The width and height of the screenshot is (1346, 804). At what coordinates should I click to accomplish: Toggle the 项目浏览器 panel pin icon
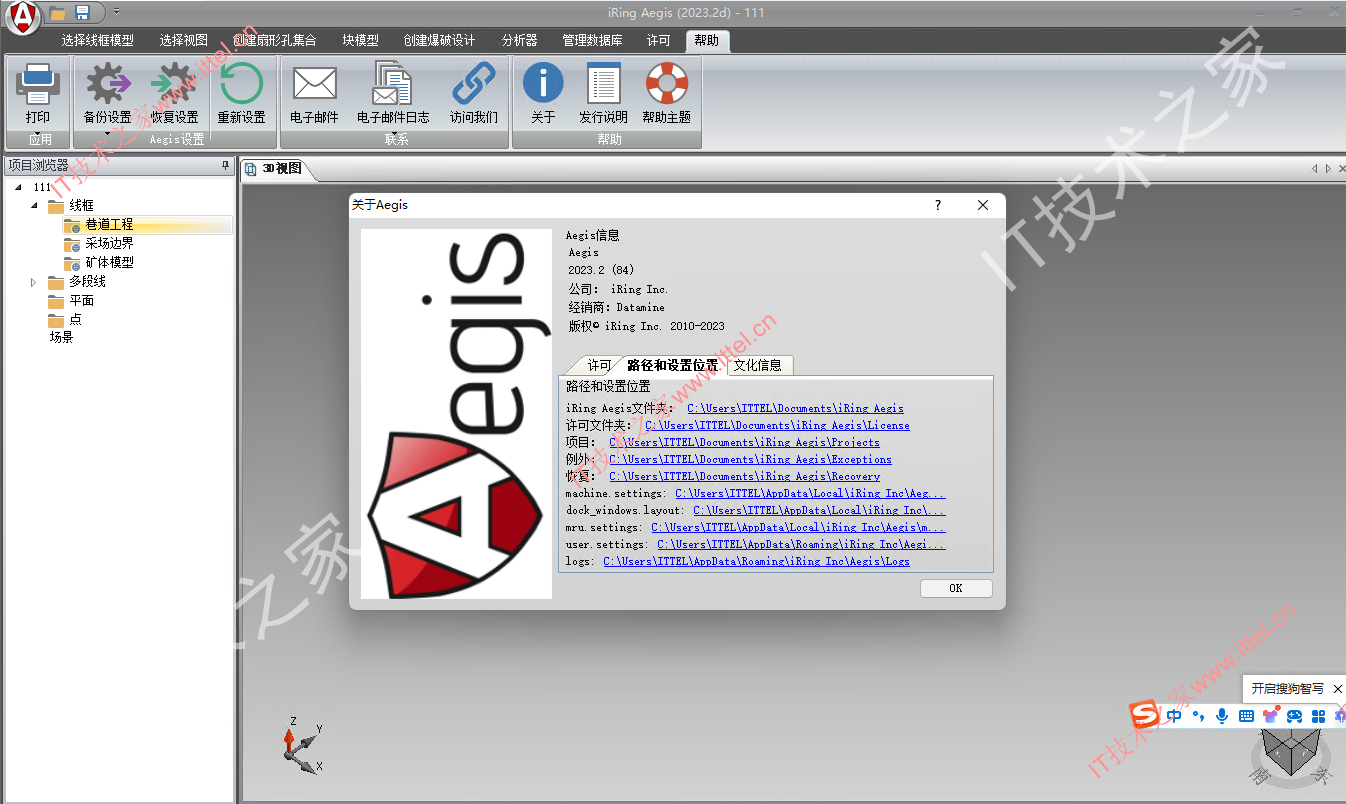[x=226, y=166]
